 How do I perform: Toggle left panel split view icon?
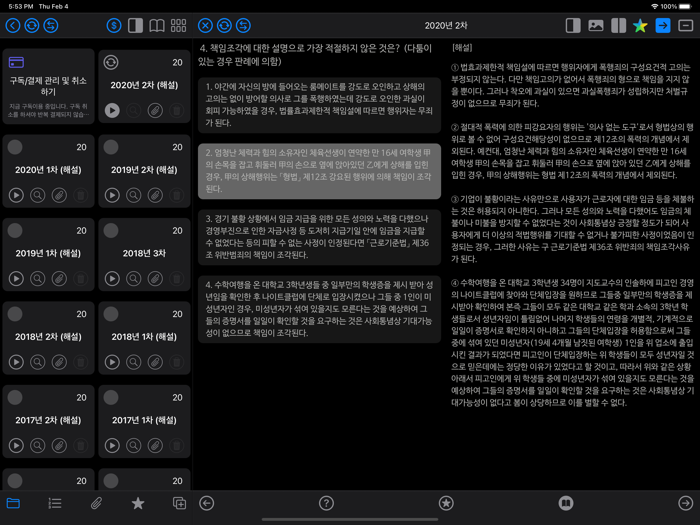135,25
